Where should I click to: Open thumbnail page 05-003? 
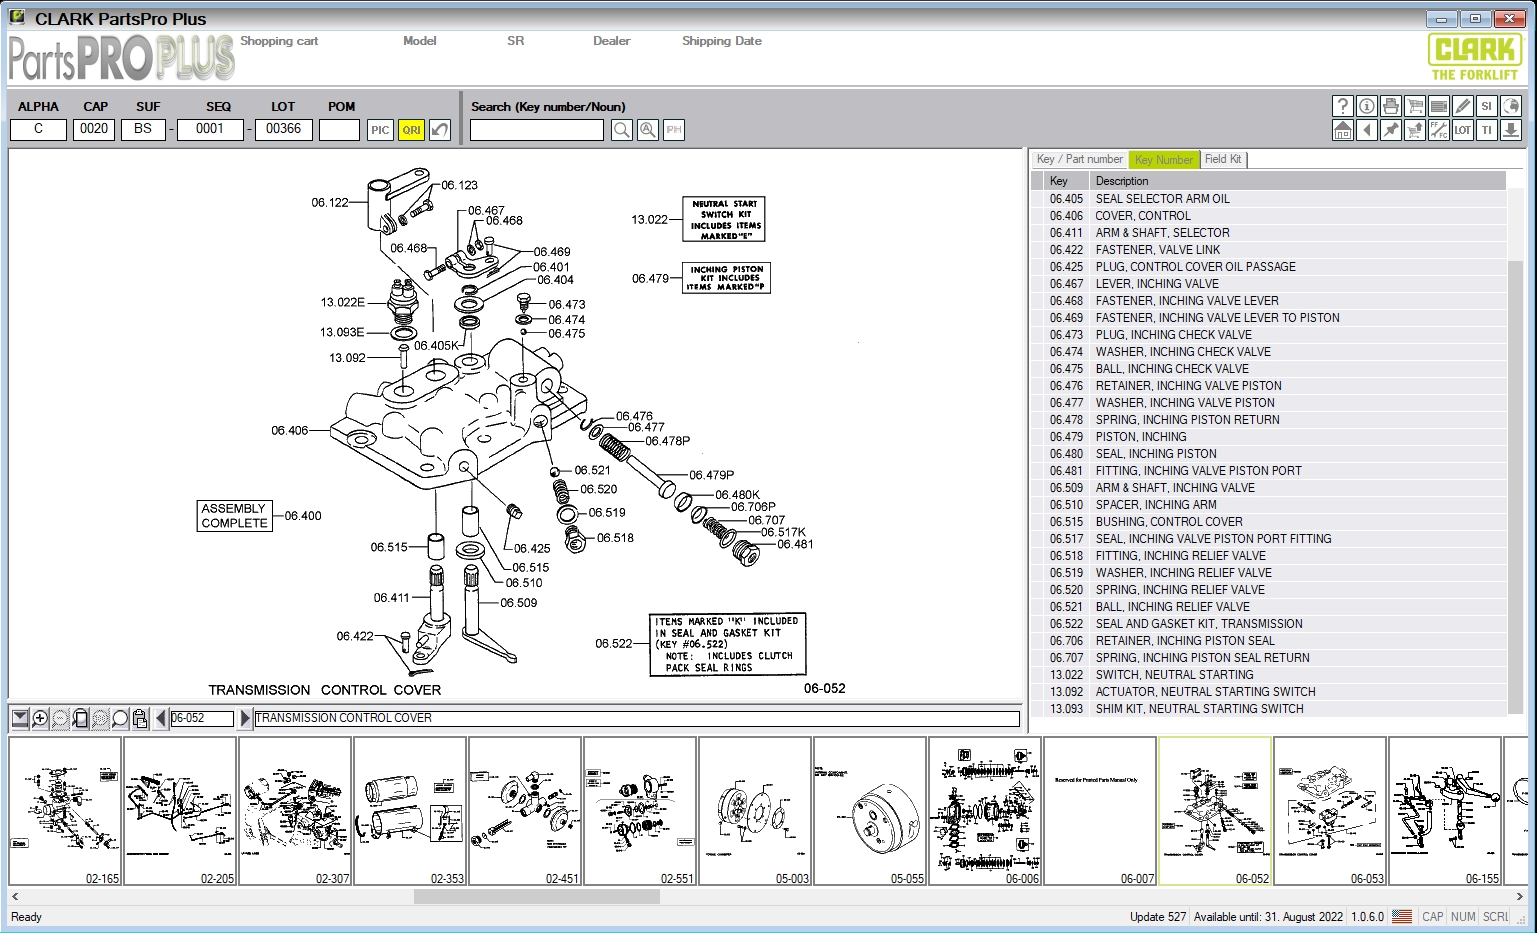click(755, 811)
